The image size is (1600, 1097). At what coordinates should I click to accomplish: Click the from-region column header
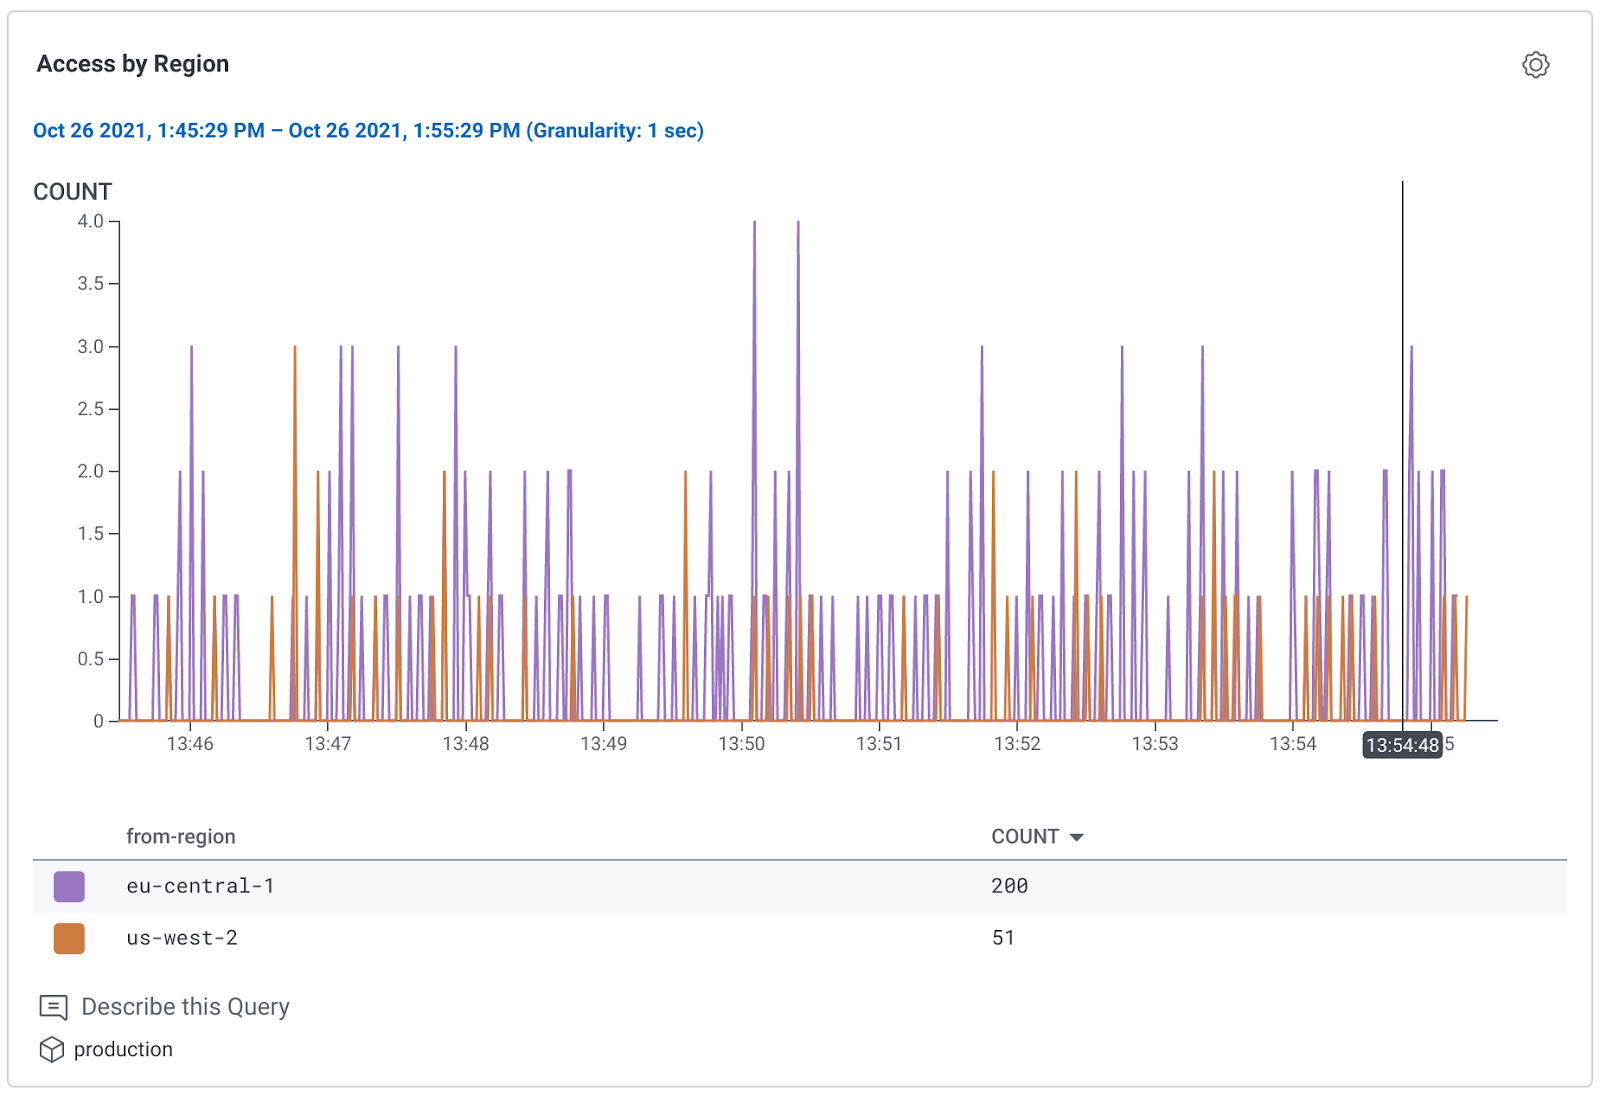pyautogui.click(x=181, y=837)
